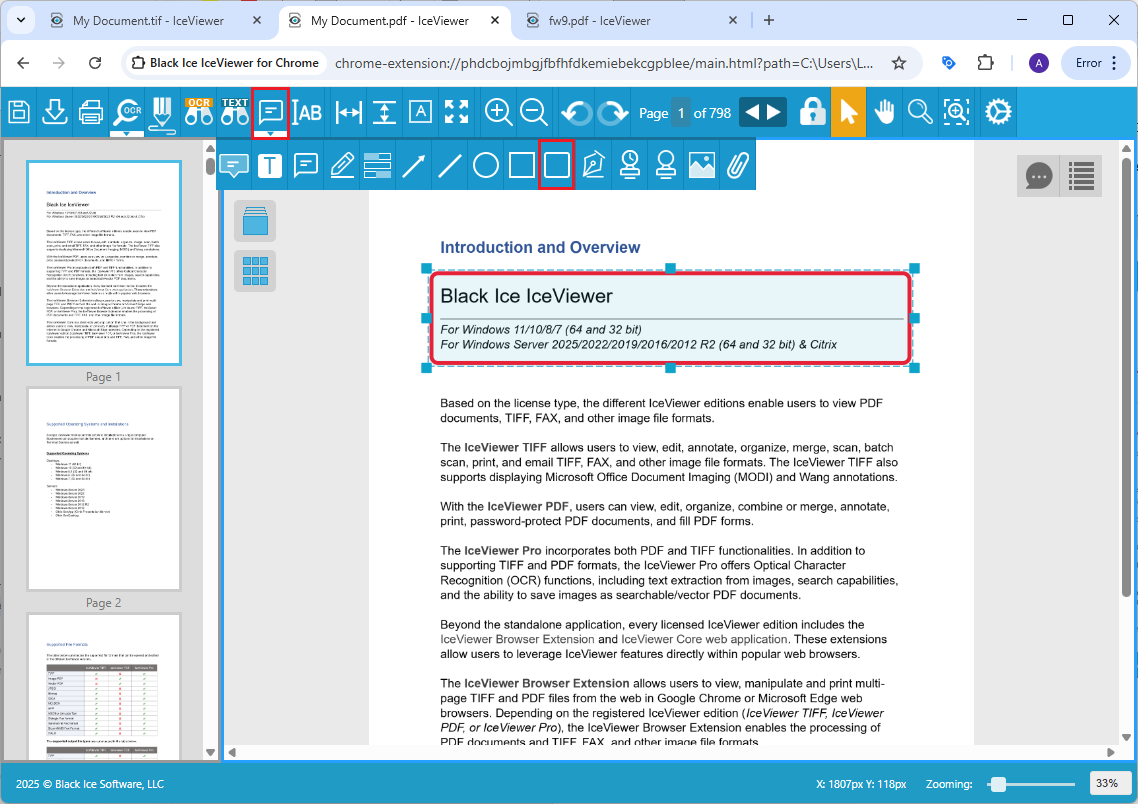1138x804 pixels.
Task: Select the straight line annotation tool
Action: (449, 165)
